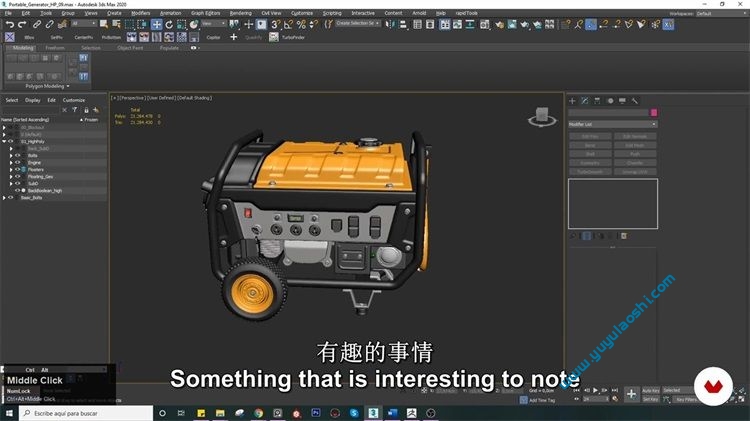Activate the Select and Link tool
This screenshot has height=421, width=750.
pyautogui.click(x=37, y=24)
